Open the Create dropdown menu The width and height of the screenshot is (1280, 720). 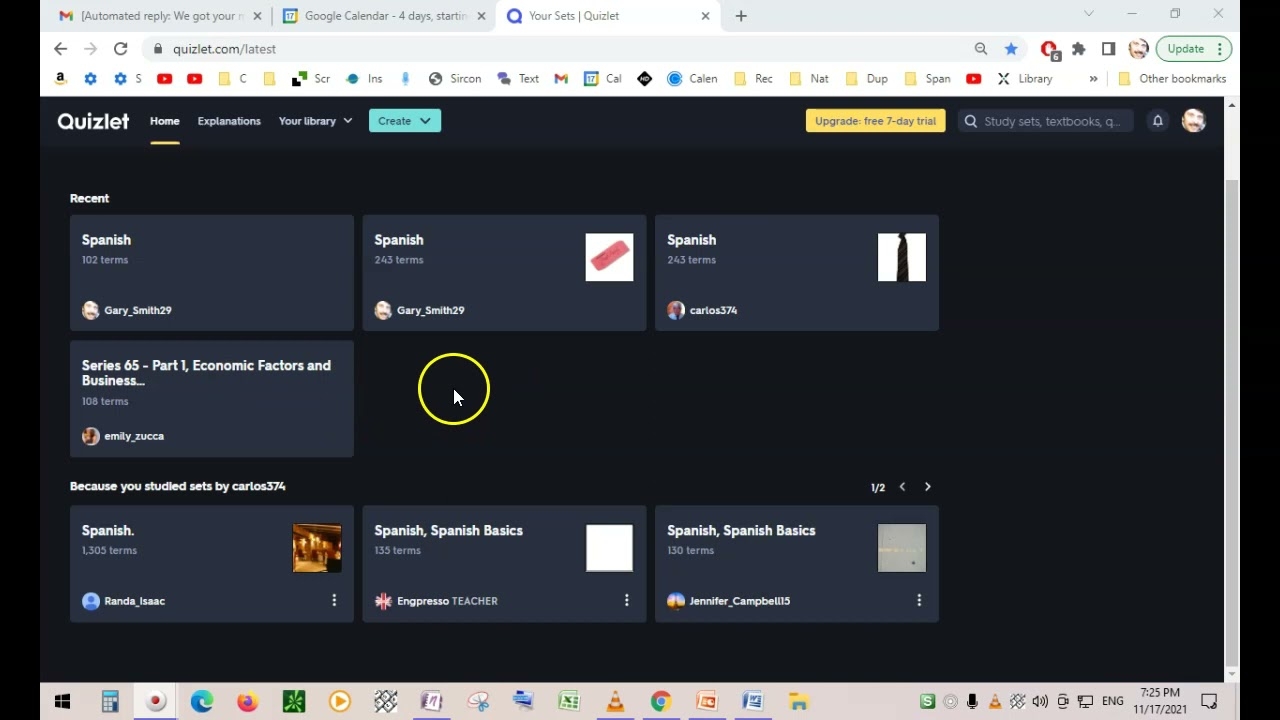(404, 121)
